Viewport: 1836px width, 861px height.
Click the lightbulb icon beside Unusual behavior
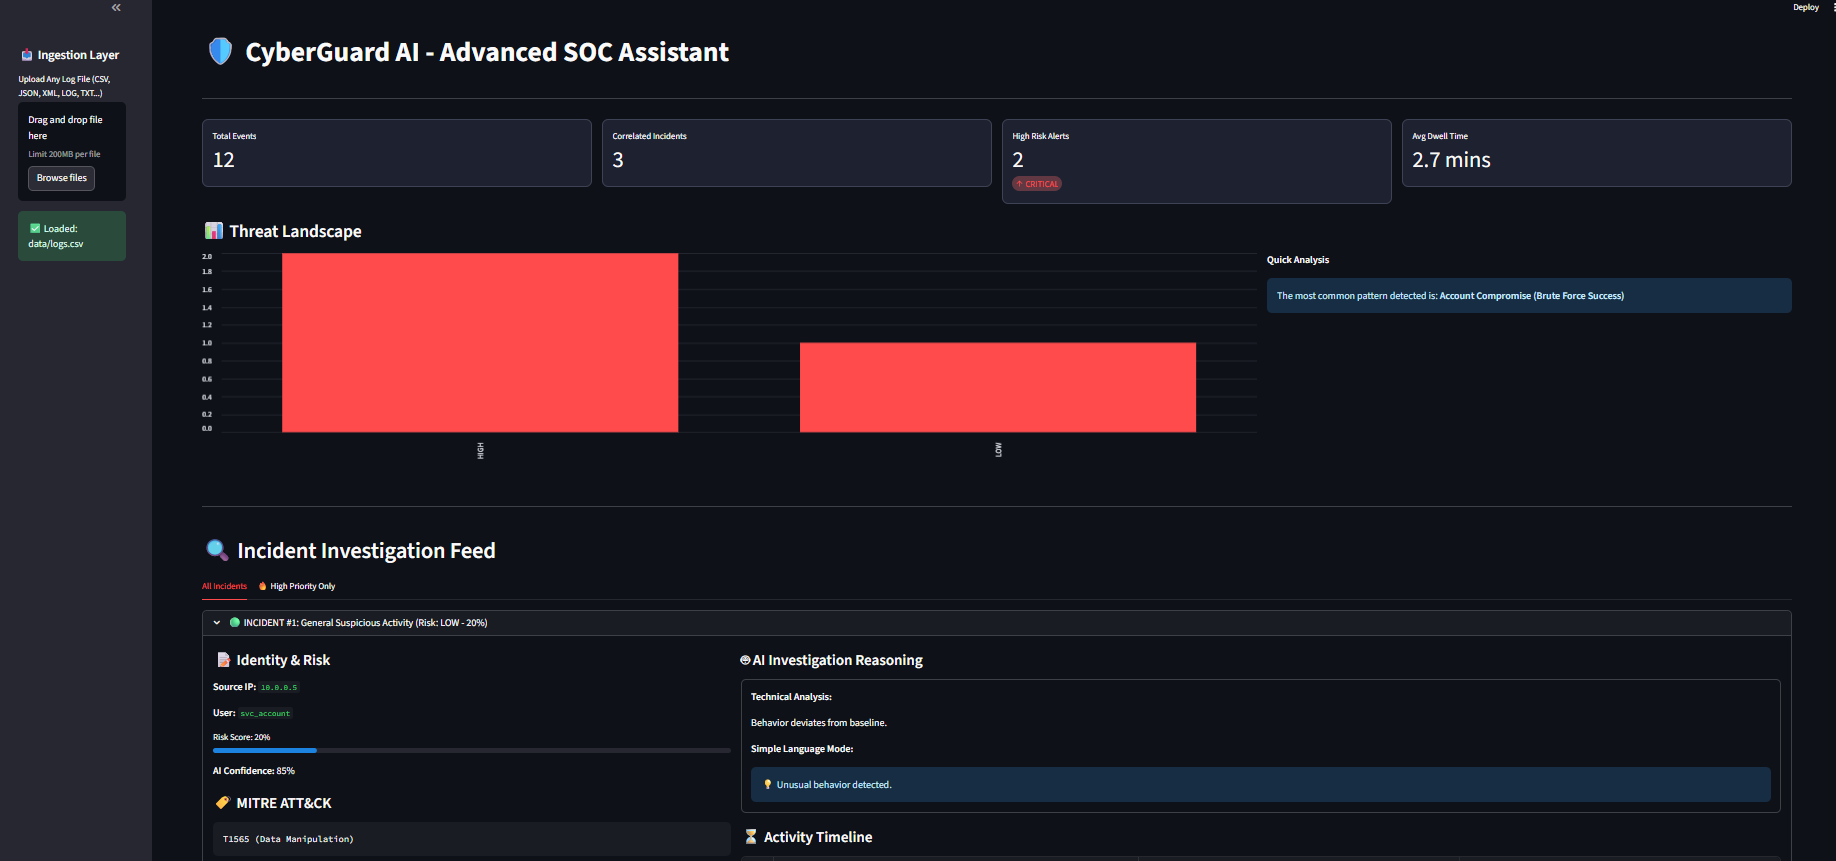click(768, 785)
